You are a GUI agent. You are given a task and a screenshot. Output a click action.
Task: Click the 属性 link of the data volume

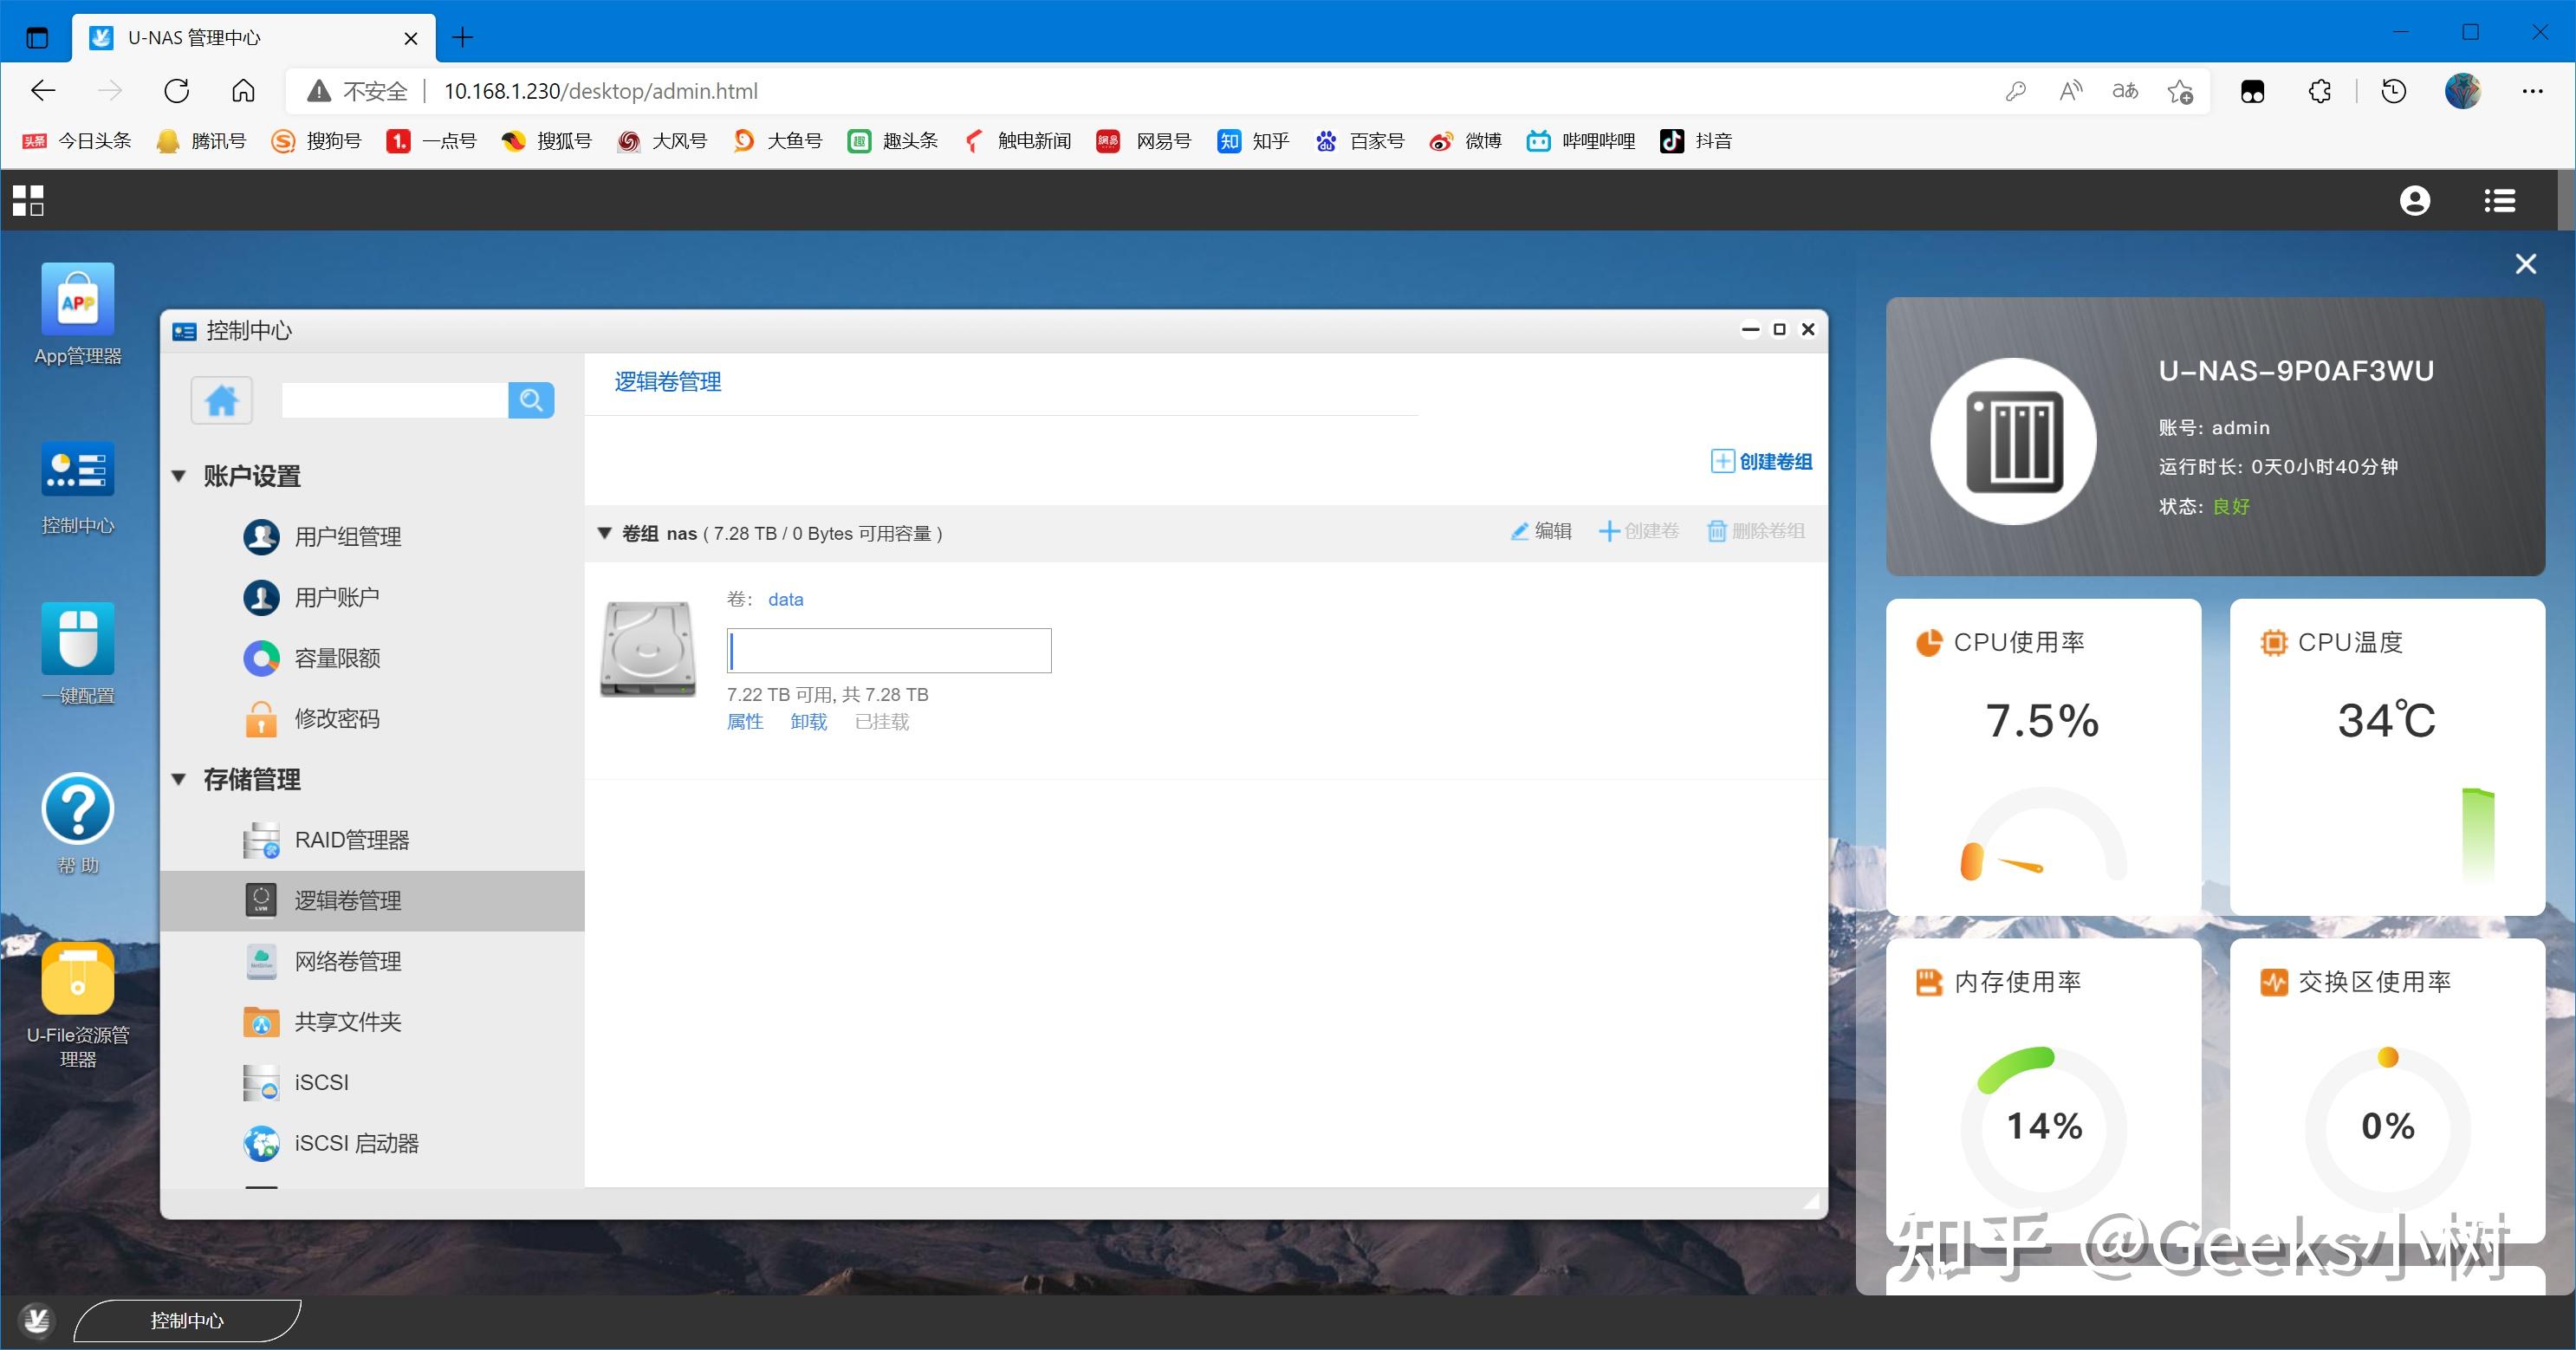click(744, 722)
